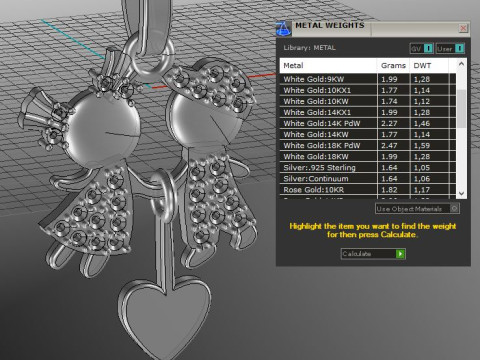Viewport: 480px width, 360px height.
Task: Click the Metal Weights scale icon
Action: coord(283,29)
